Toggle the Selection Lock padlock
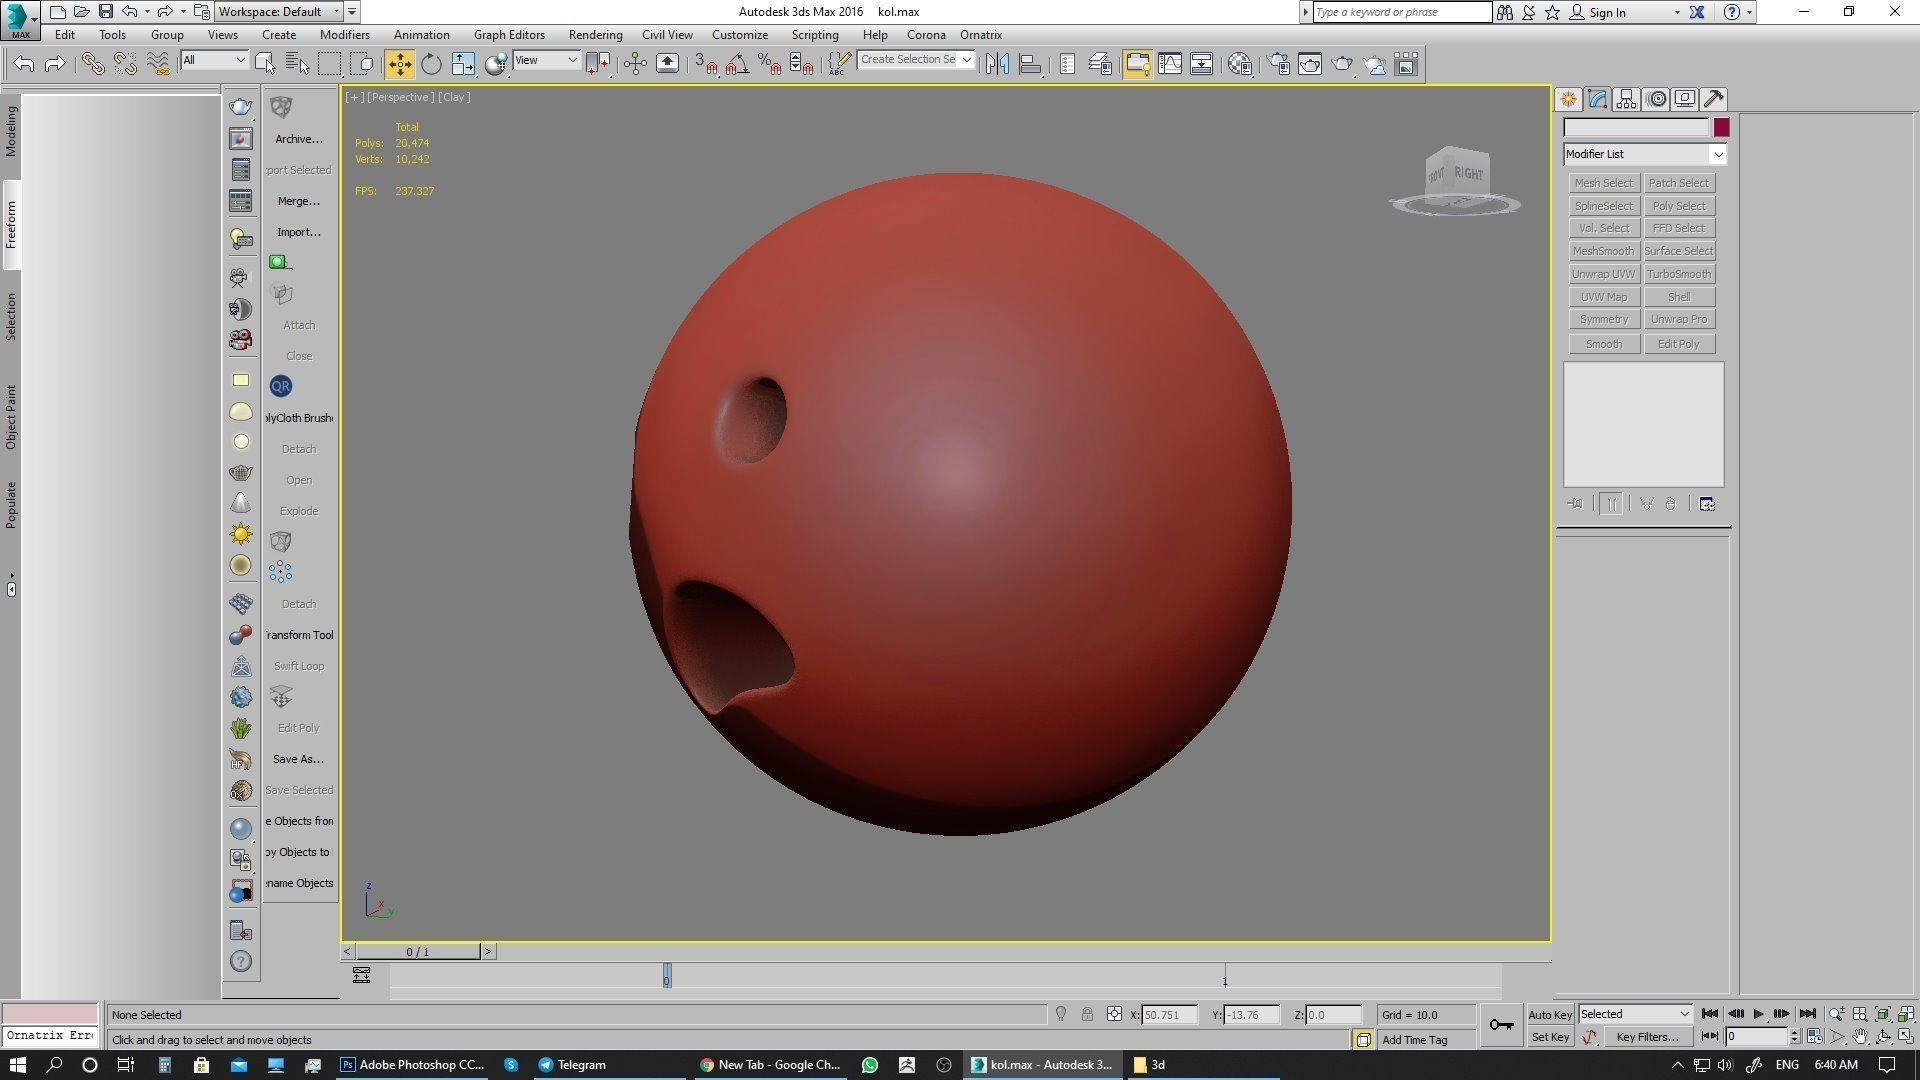The height and width of the screenshot is (1080, 1920). tap(1087, 1014)
